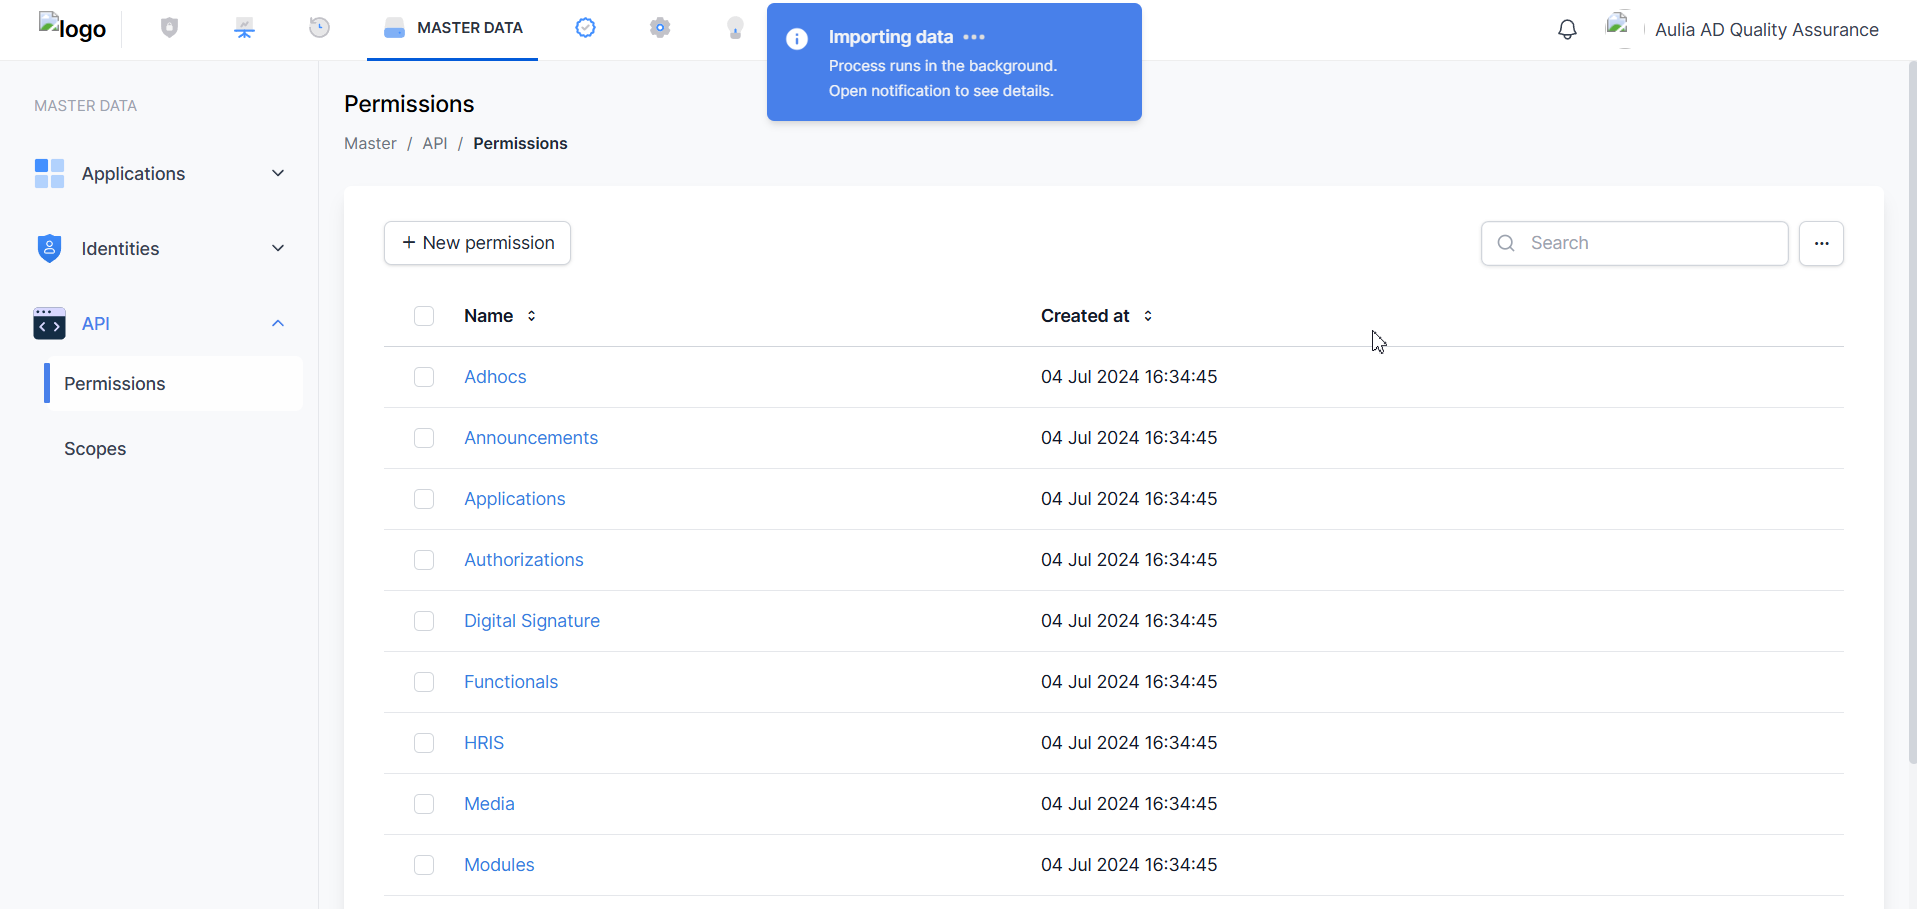
Task: Select Scopes in the sidebar
Action: [95, 449]
